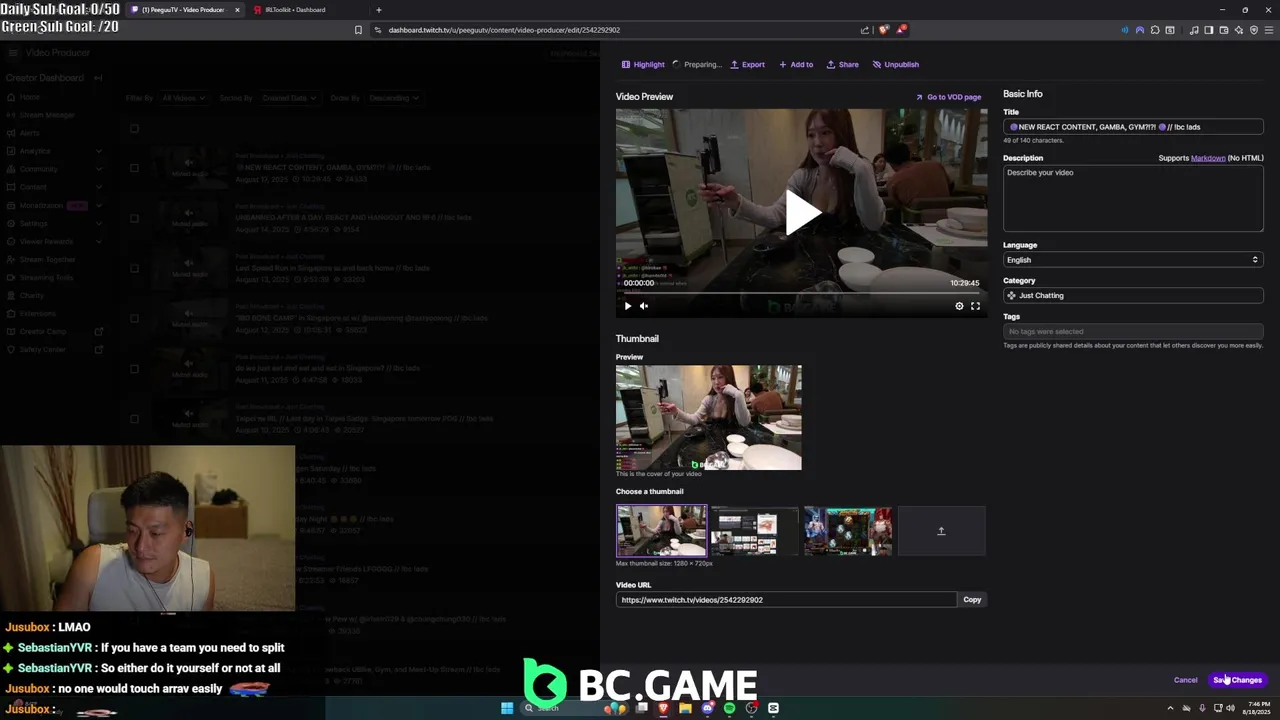
Task: Click the Unpublish button
Action: click(x=895, y=64)
